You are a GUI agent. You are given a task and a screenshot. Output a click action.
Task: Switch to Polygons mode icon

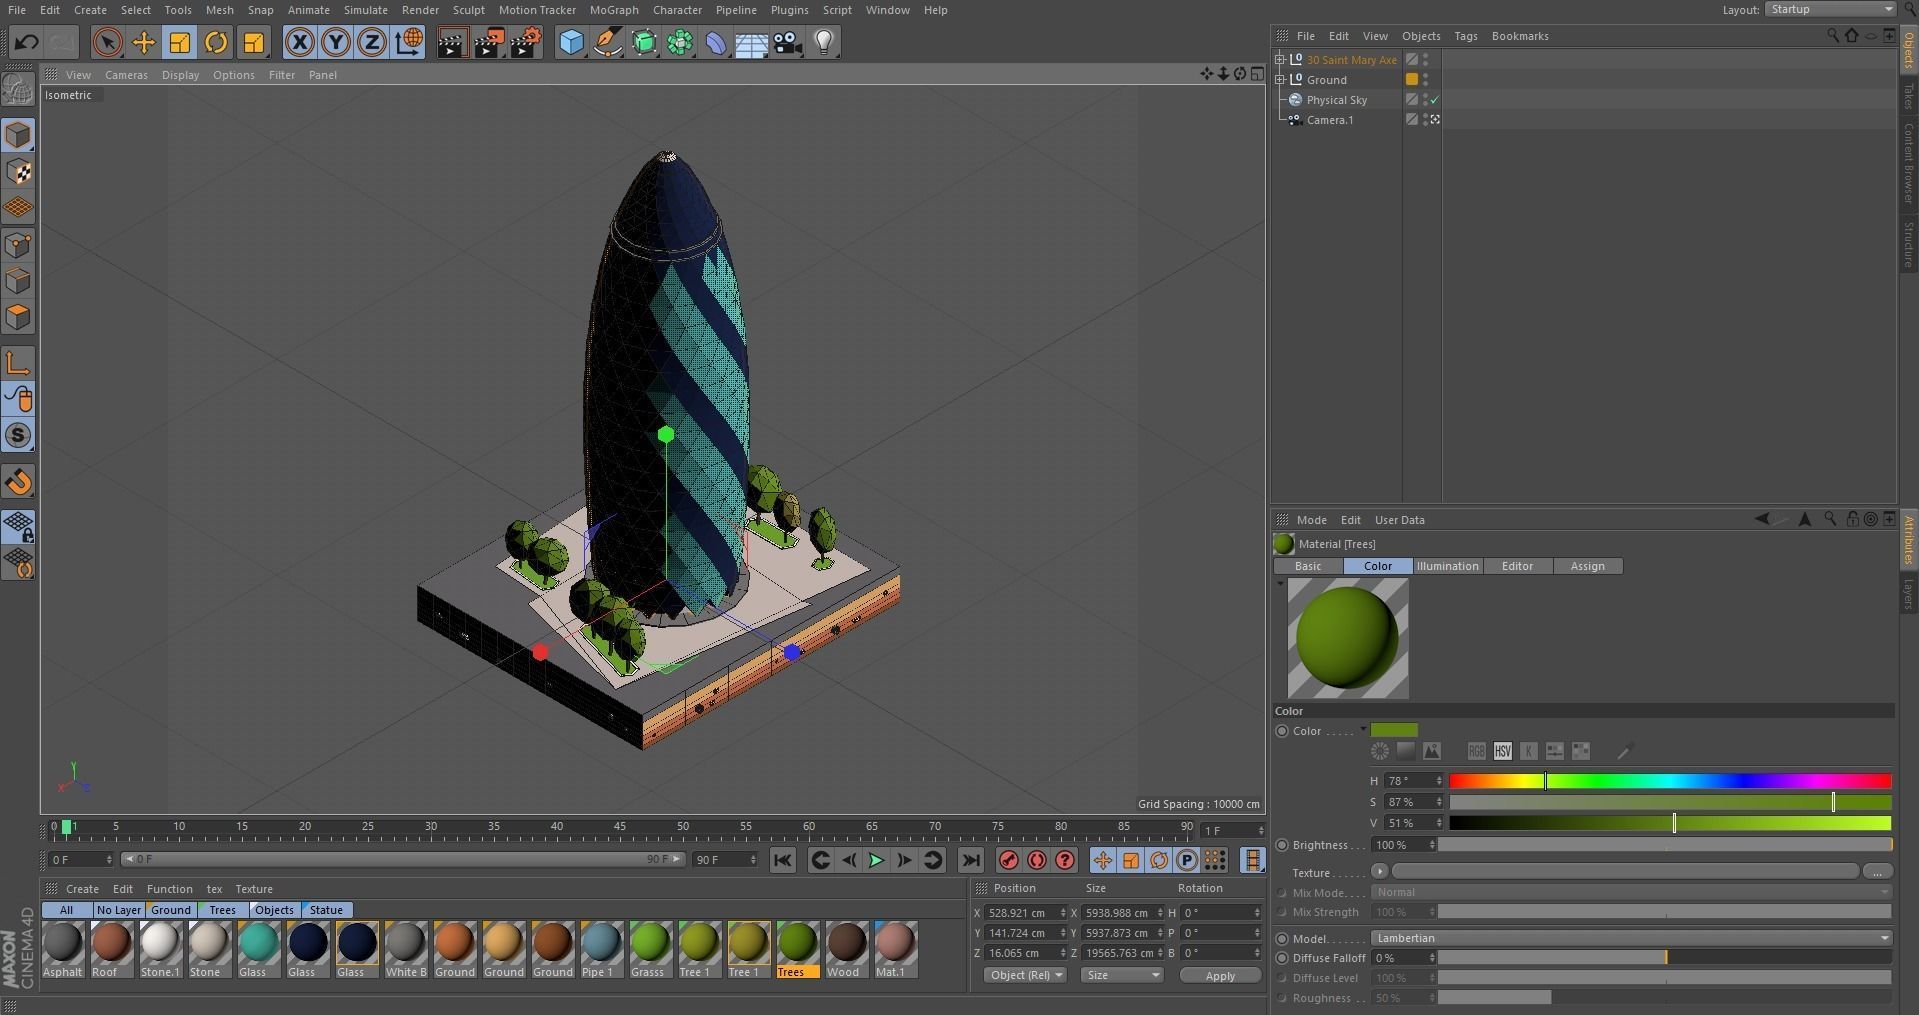click(18, 317)
